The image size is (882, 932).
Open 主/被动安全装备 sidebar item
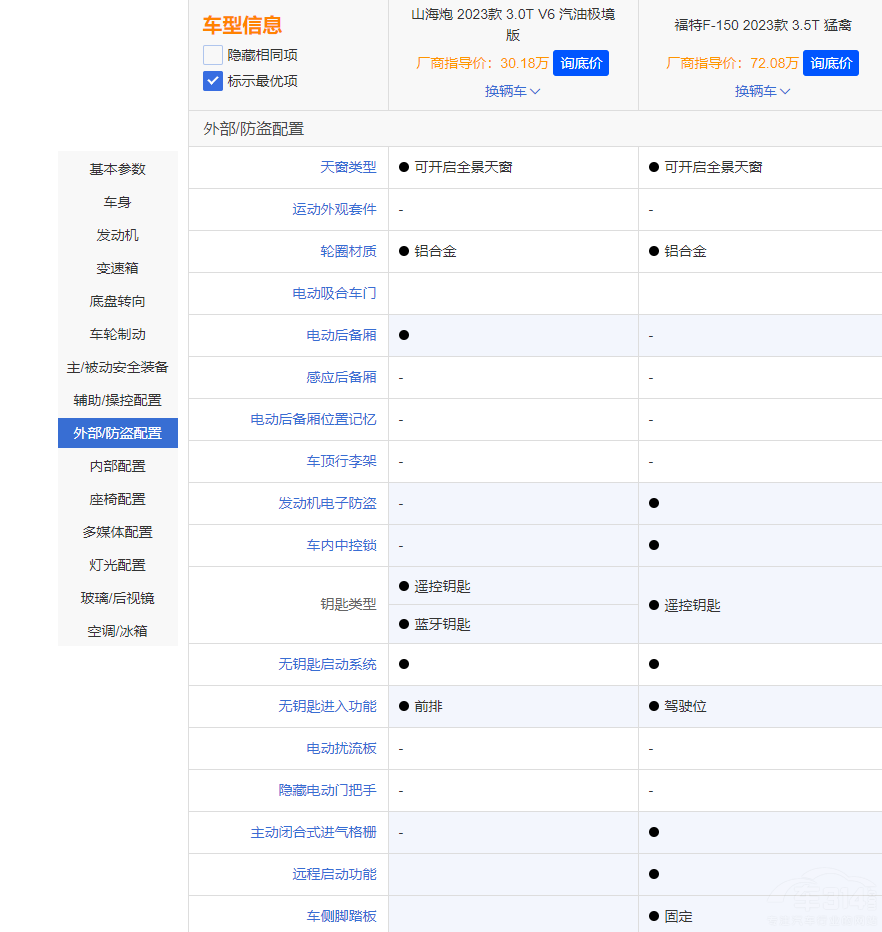pyautogui.click(x=117, y=367)
